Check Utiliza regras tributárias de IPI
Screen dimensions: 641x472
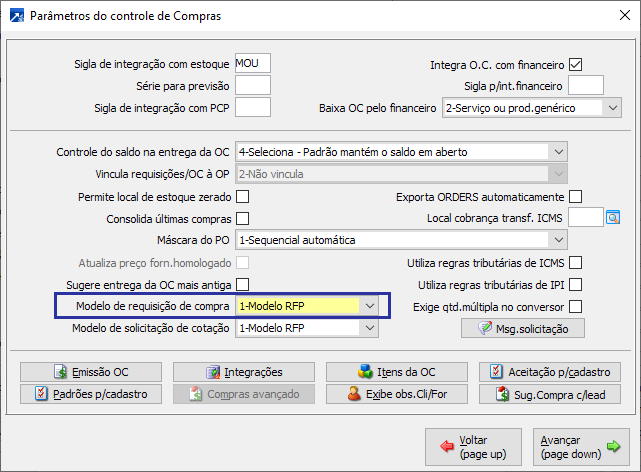pos(576,284)
